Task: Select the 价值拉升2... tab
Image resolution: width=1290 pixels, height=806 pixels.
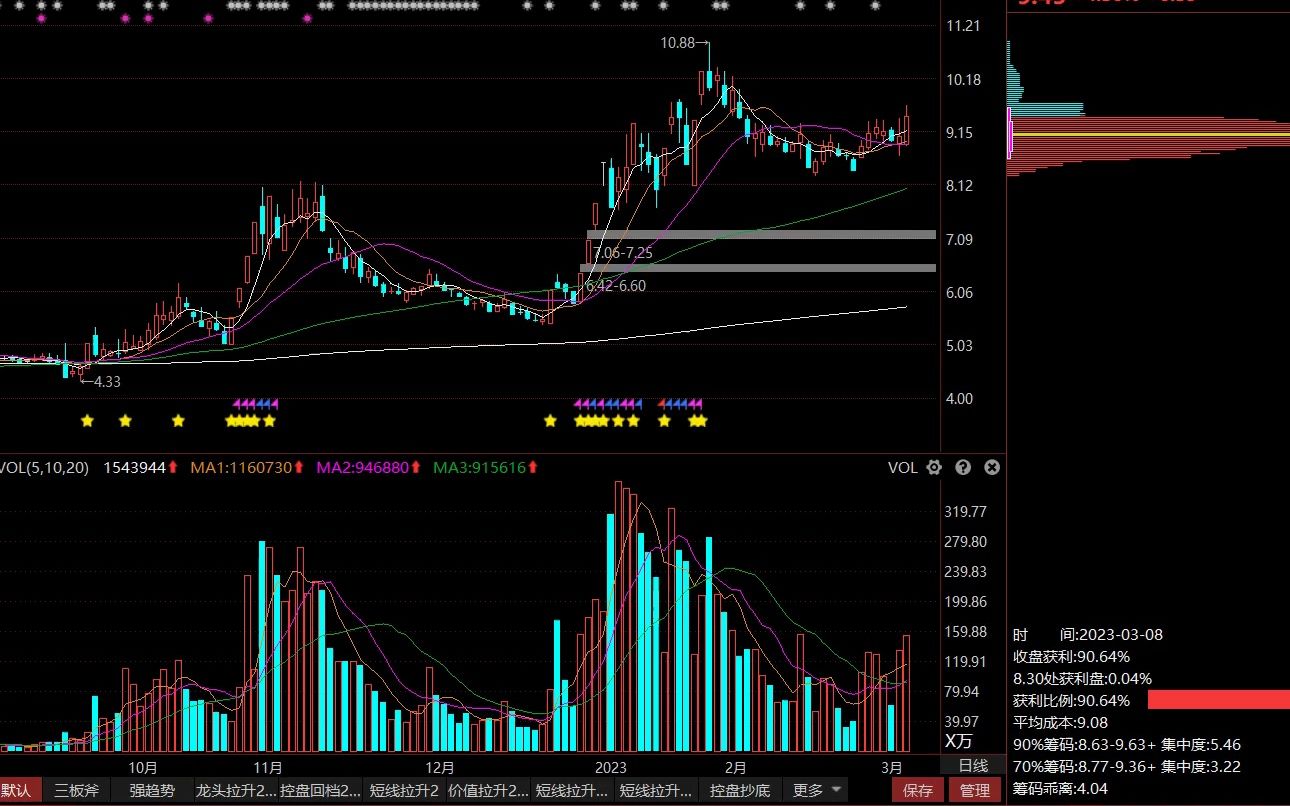Action: tap(489, 790)
